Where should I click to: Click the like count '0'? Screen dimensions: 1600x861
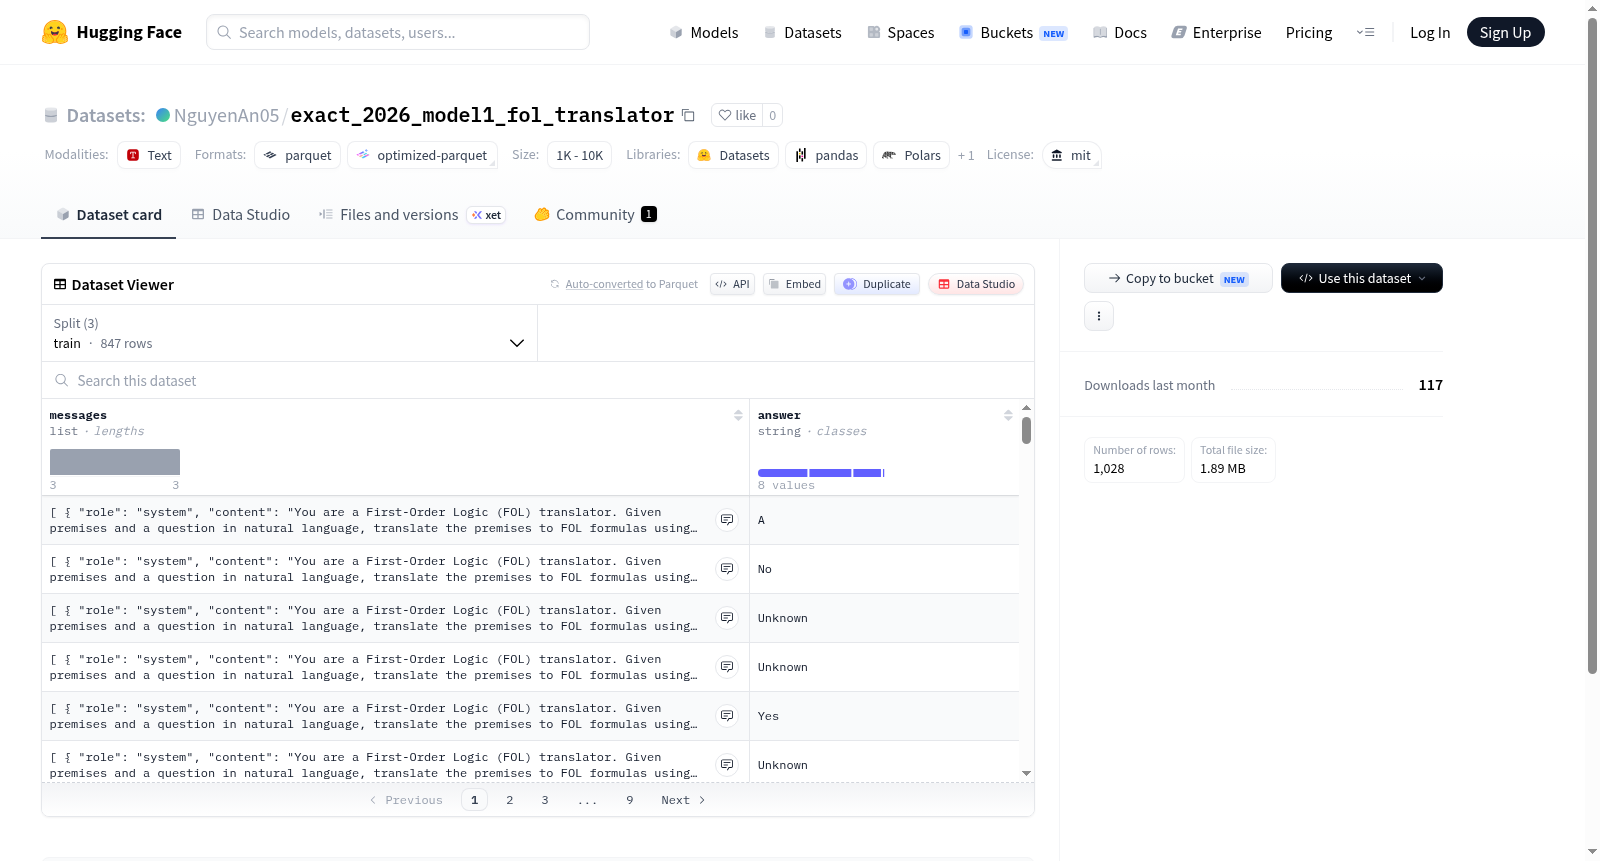(772, 115)
